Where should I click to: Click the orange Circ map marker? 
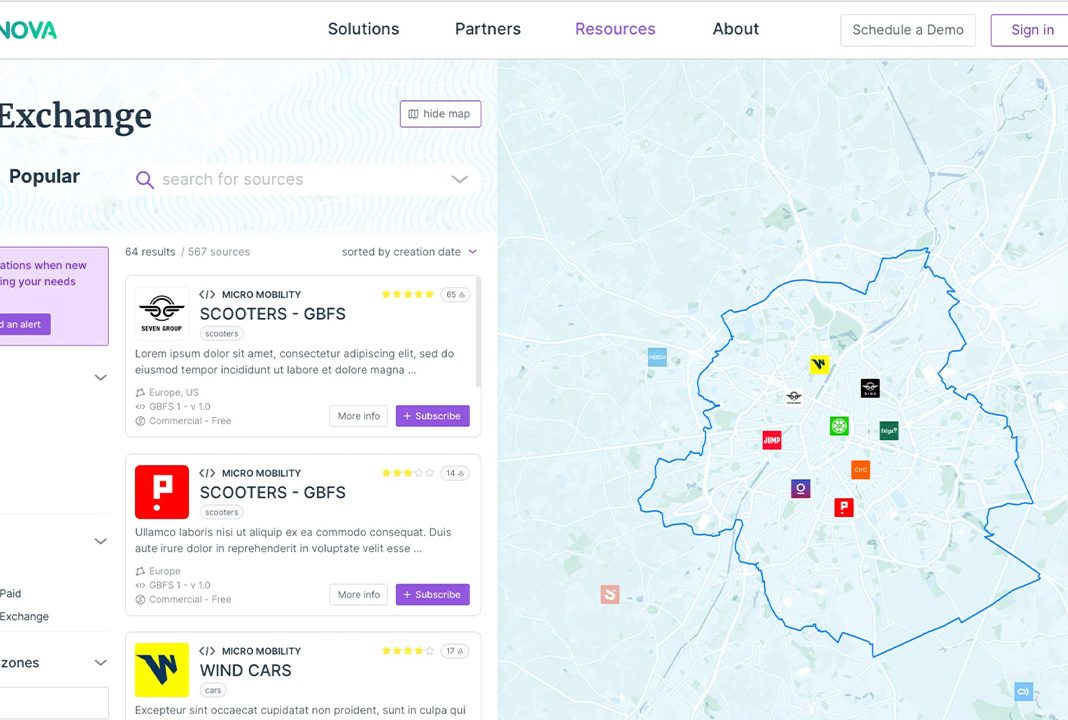[x=860, y=469]
